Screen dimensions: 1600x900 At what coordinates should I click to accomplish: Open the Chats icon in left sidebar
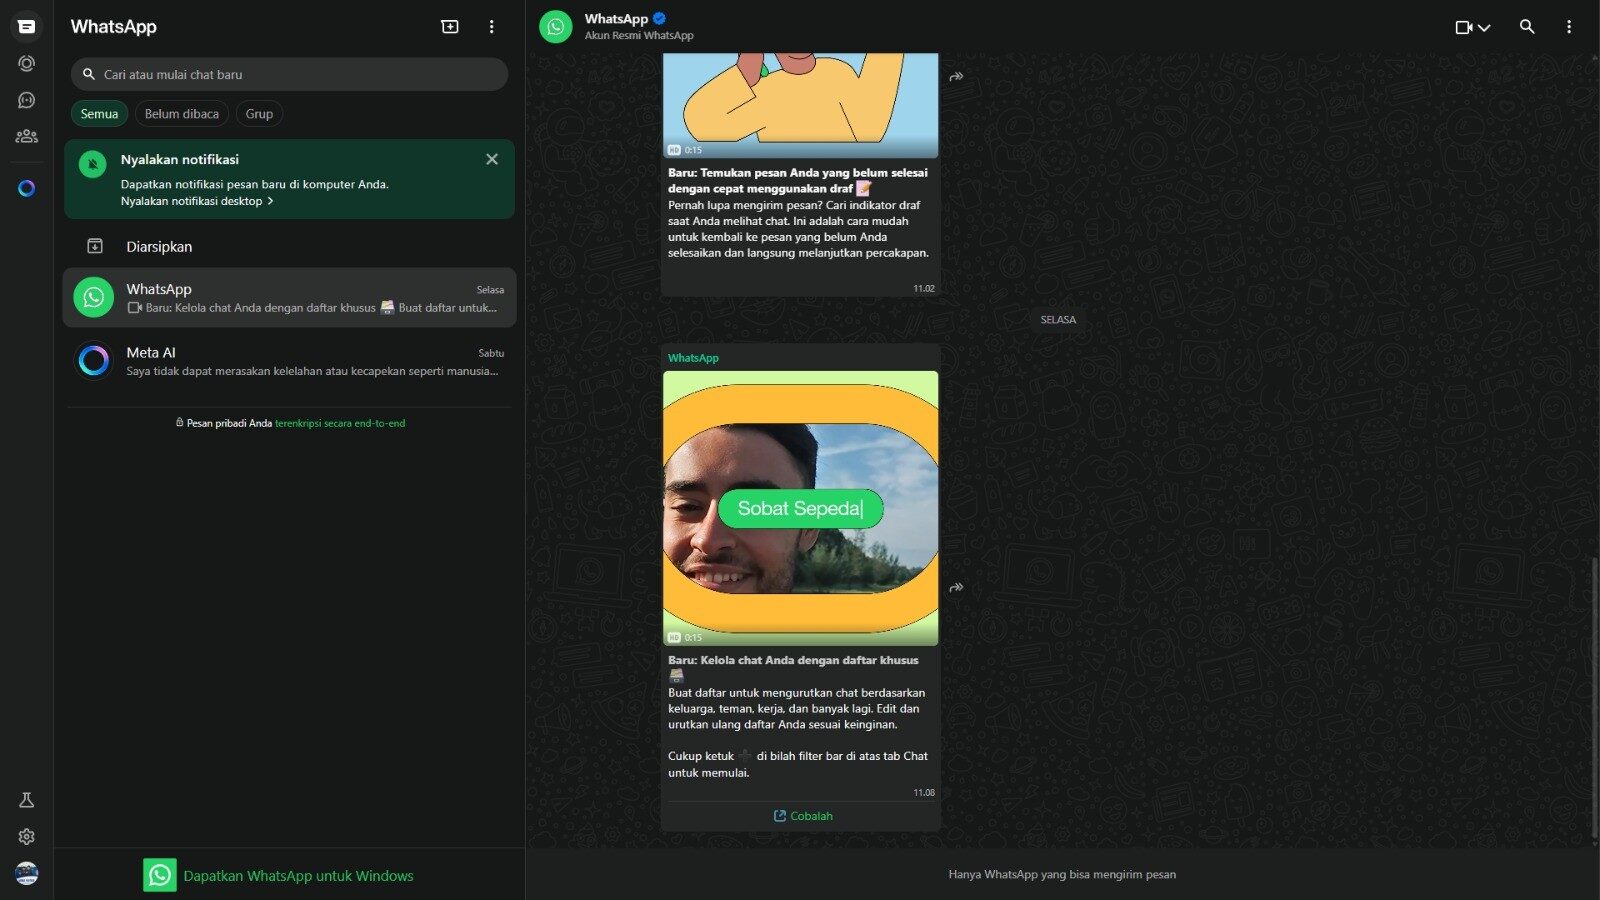(27, 27)
